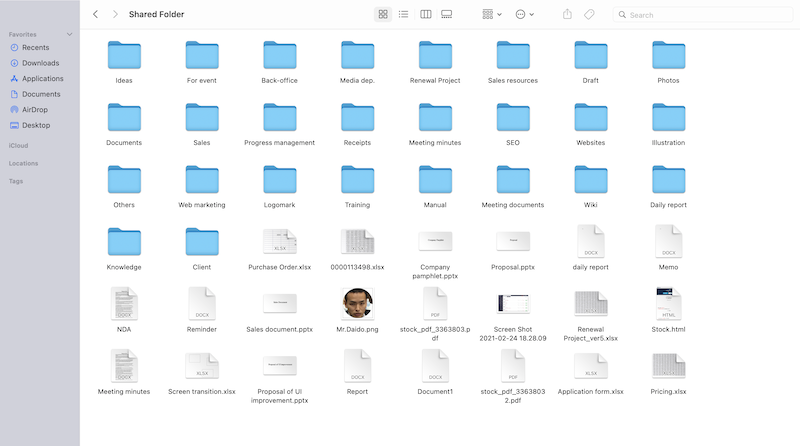Switch to icon grid view
Viewport: 800px width, 446px height.
pos(383,15)
